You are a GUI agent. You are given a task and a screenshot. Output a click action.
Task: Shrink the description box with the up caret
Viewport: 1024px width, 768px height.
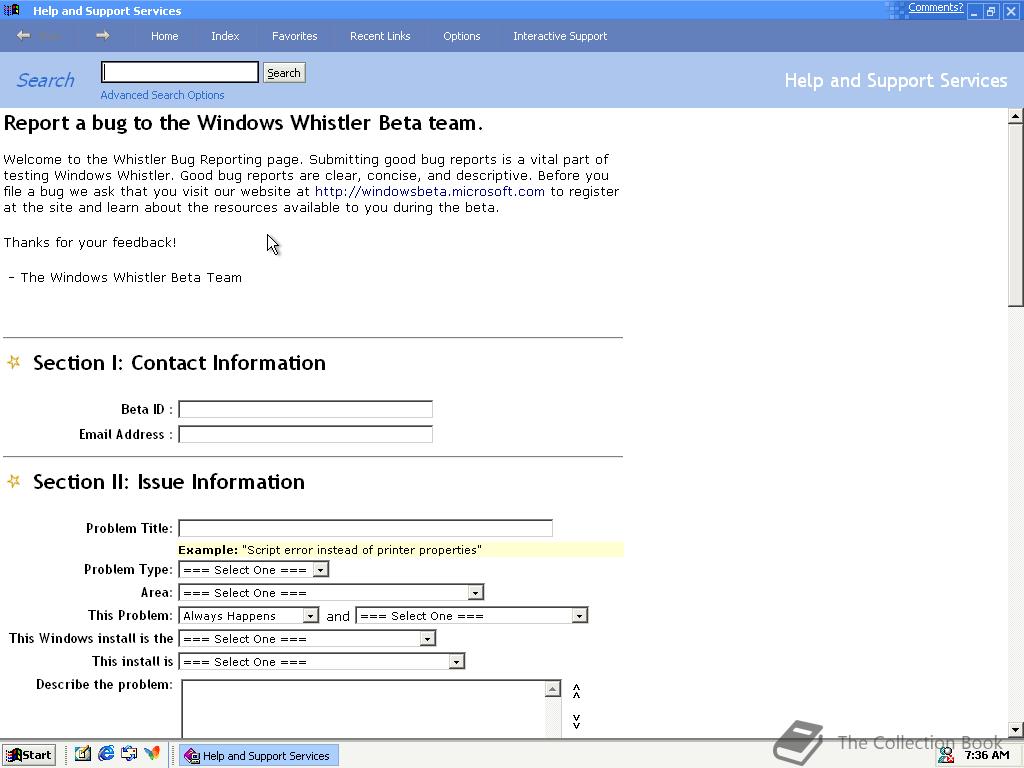tap(577, 691)
